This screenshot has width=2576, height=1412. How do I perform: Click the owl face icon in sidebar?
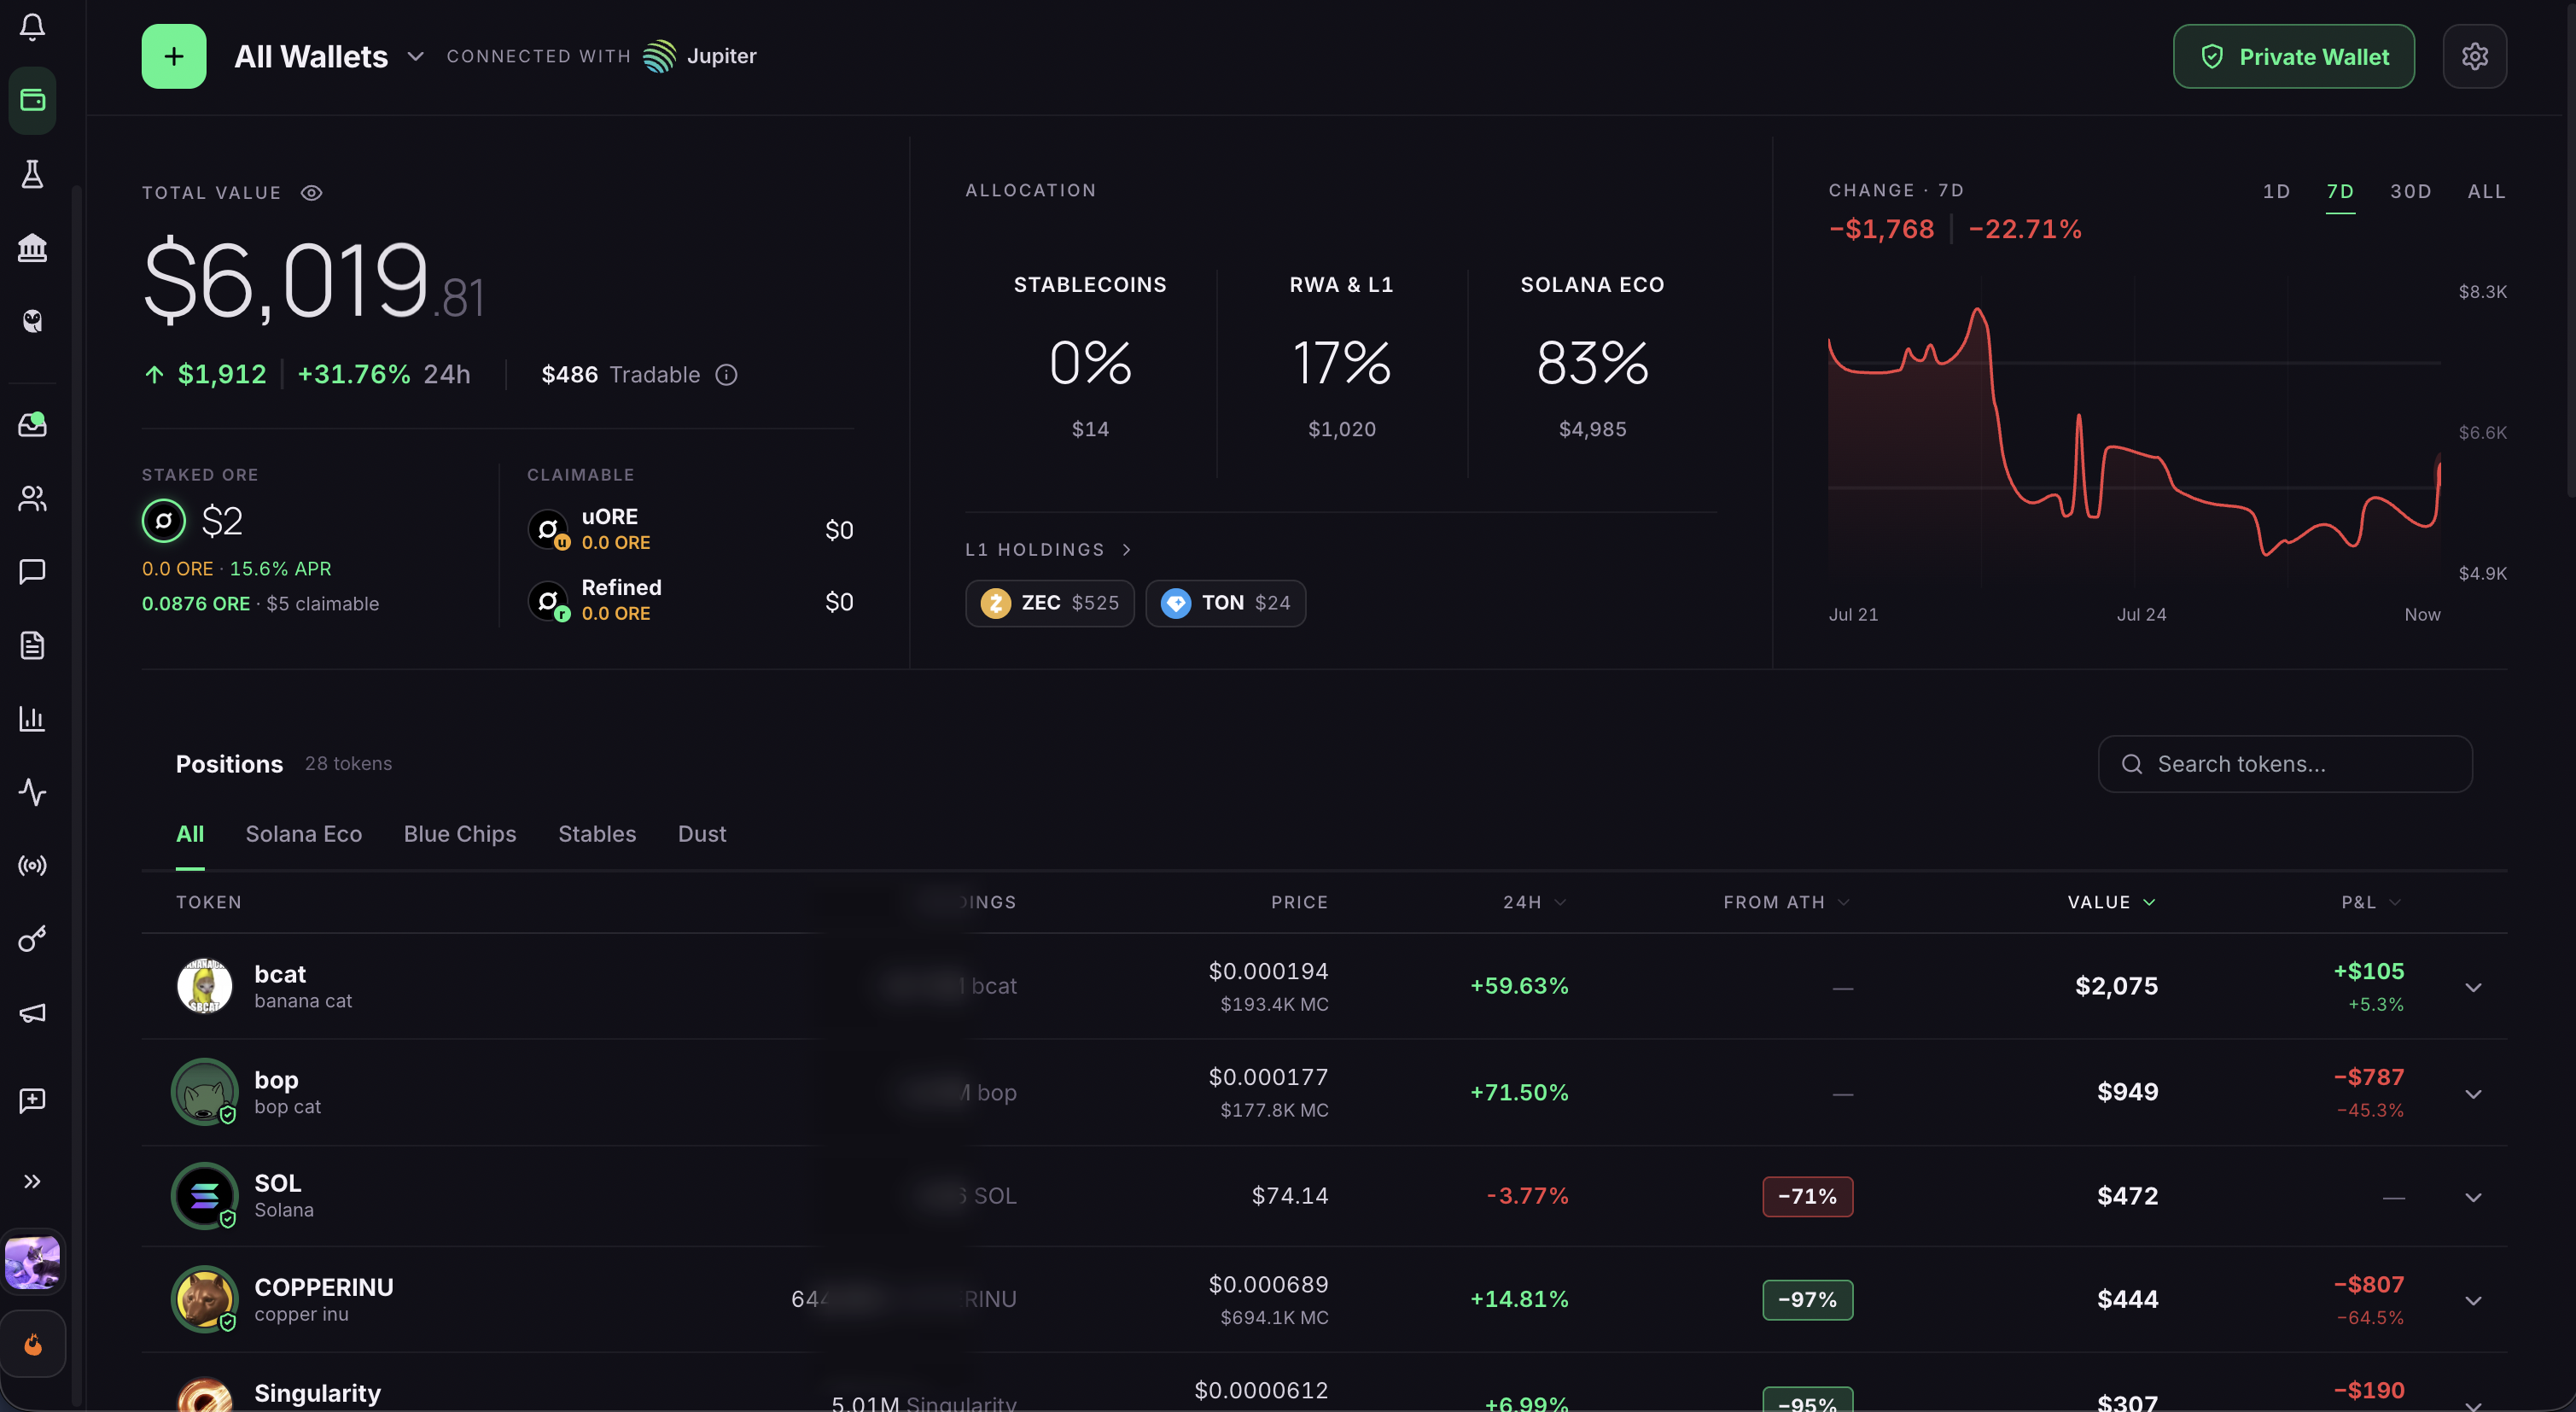coord(32,321)
